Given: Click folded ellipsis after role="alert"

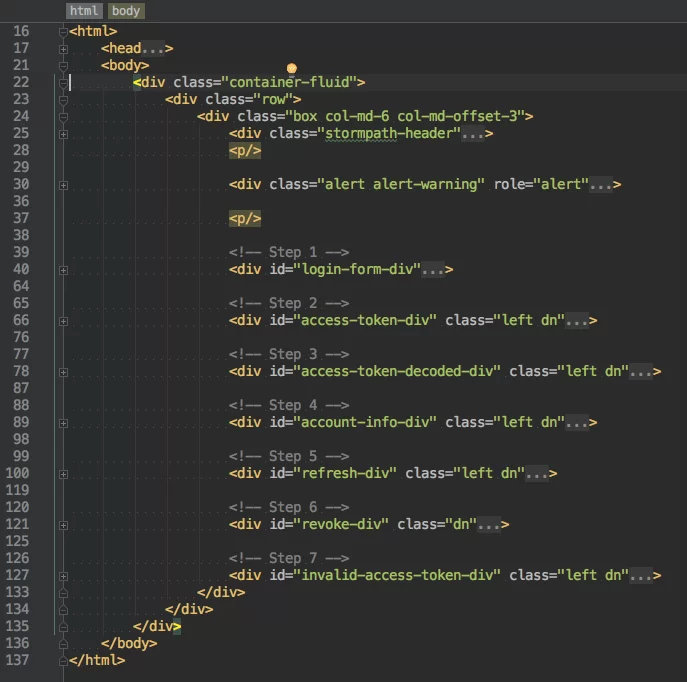Looking at the screenshot, I should coord(601,184).
